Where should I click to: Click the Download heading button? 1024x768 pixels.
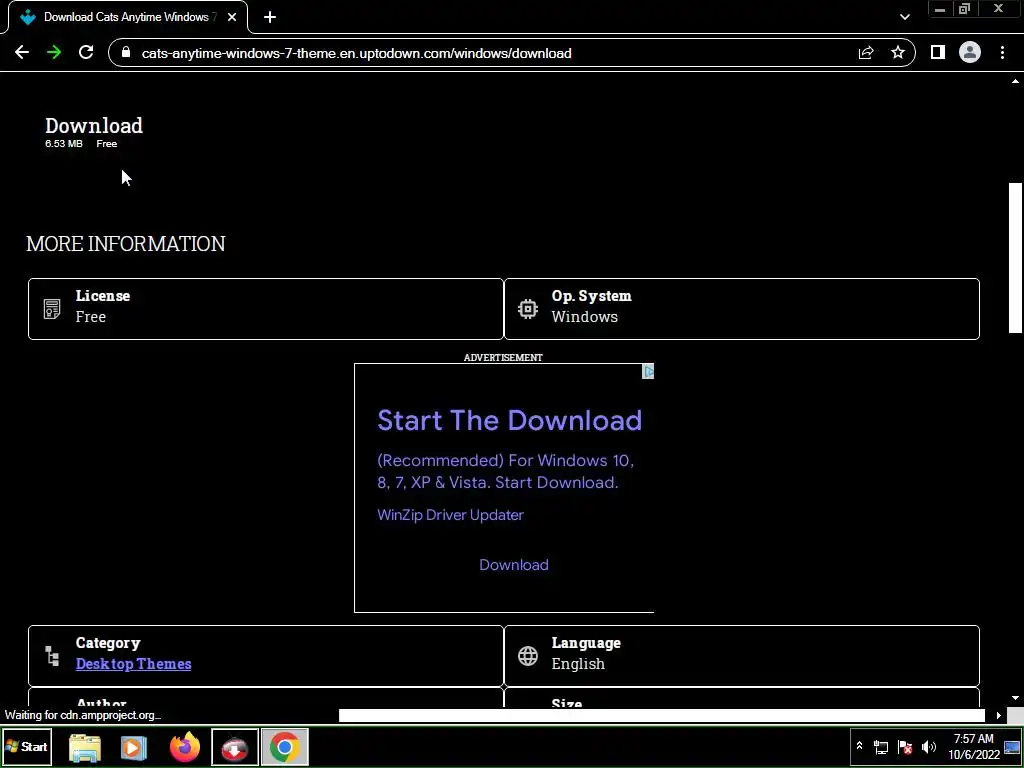(x=94, y=125)
